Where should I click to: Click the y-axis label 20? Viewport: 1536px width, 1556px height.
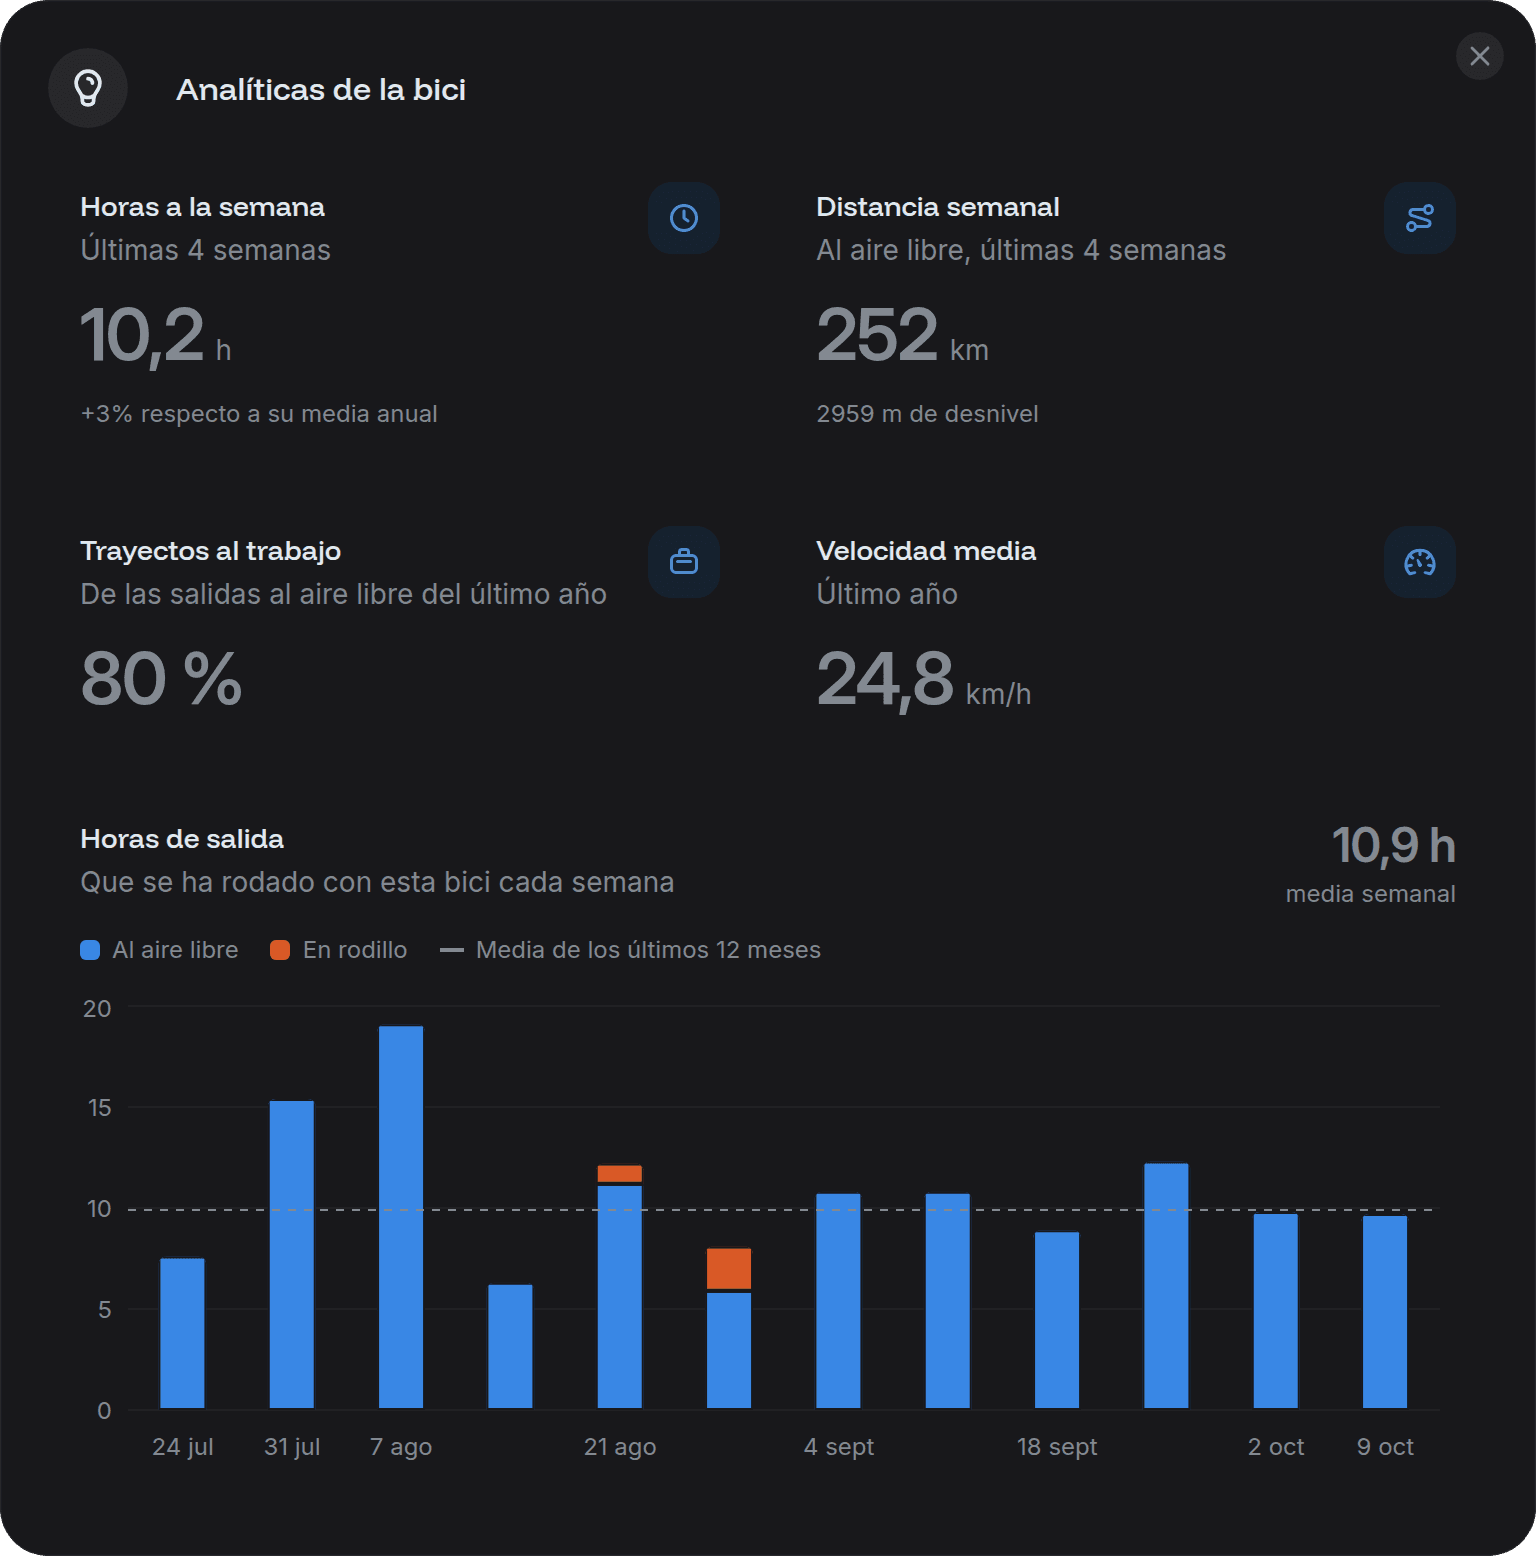point(97,1009)
